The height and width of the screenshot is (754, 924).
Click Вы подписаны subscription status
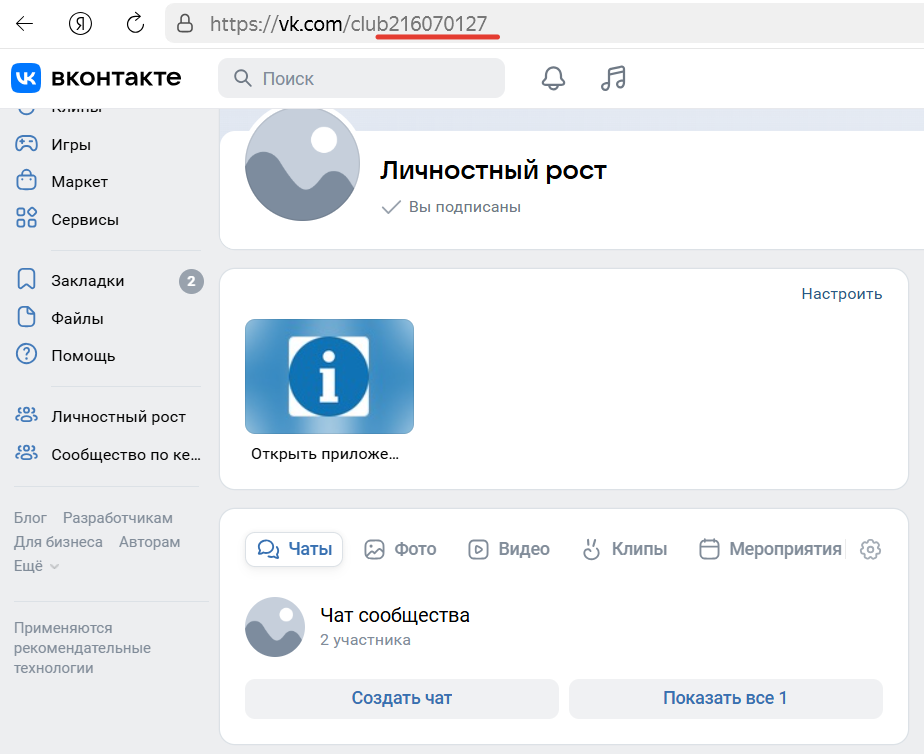(465, 207)
